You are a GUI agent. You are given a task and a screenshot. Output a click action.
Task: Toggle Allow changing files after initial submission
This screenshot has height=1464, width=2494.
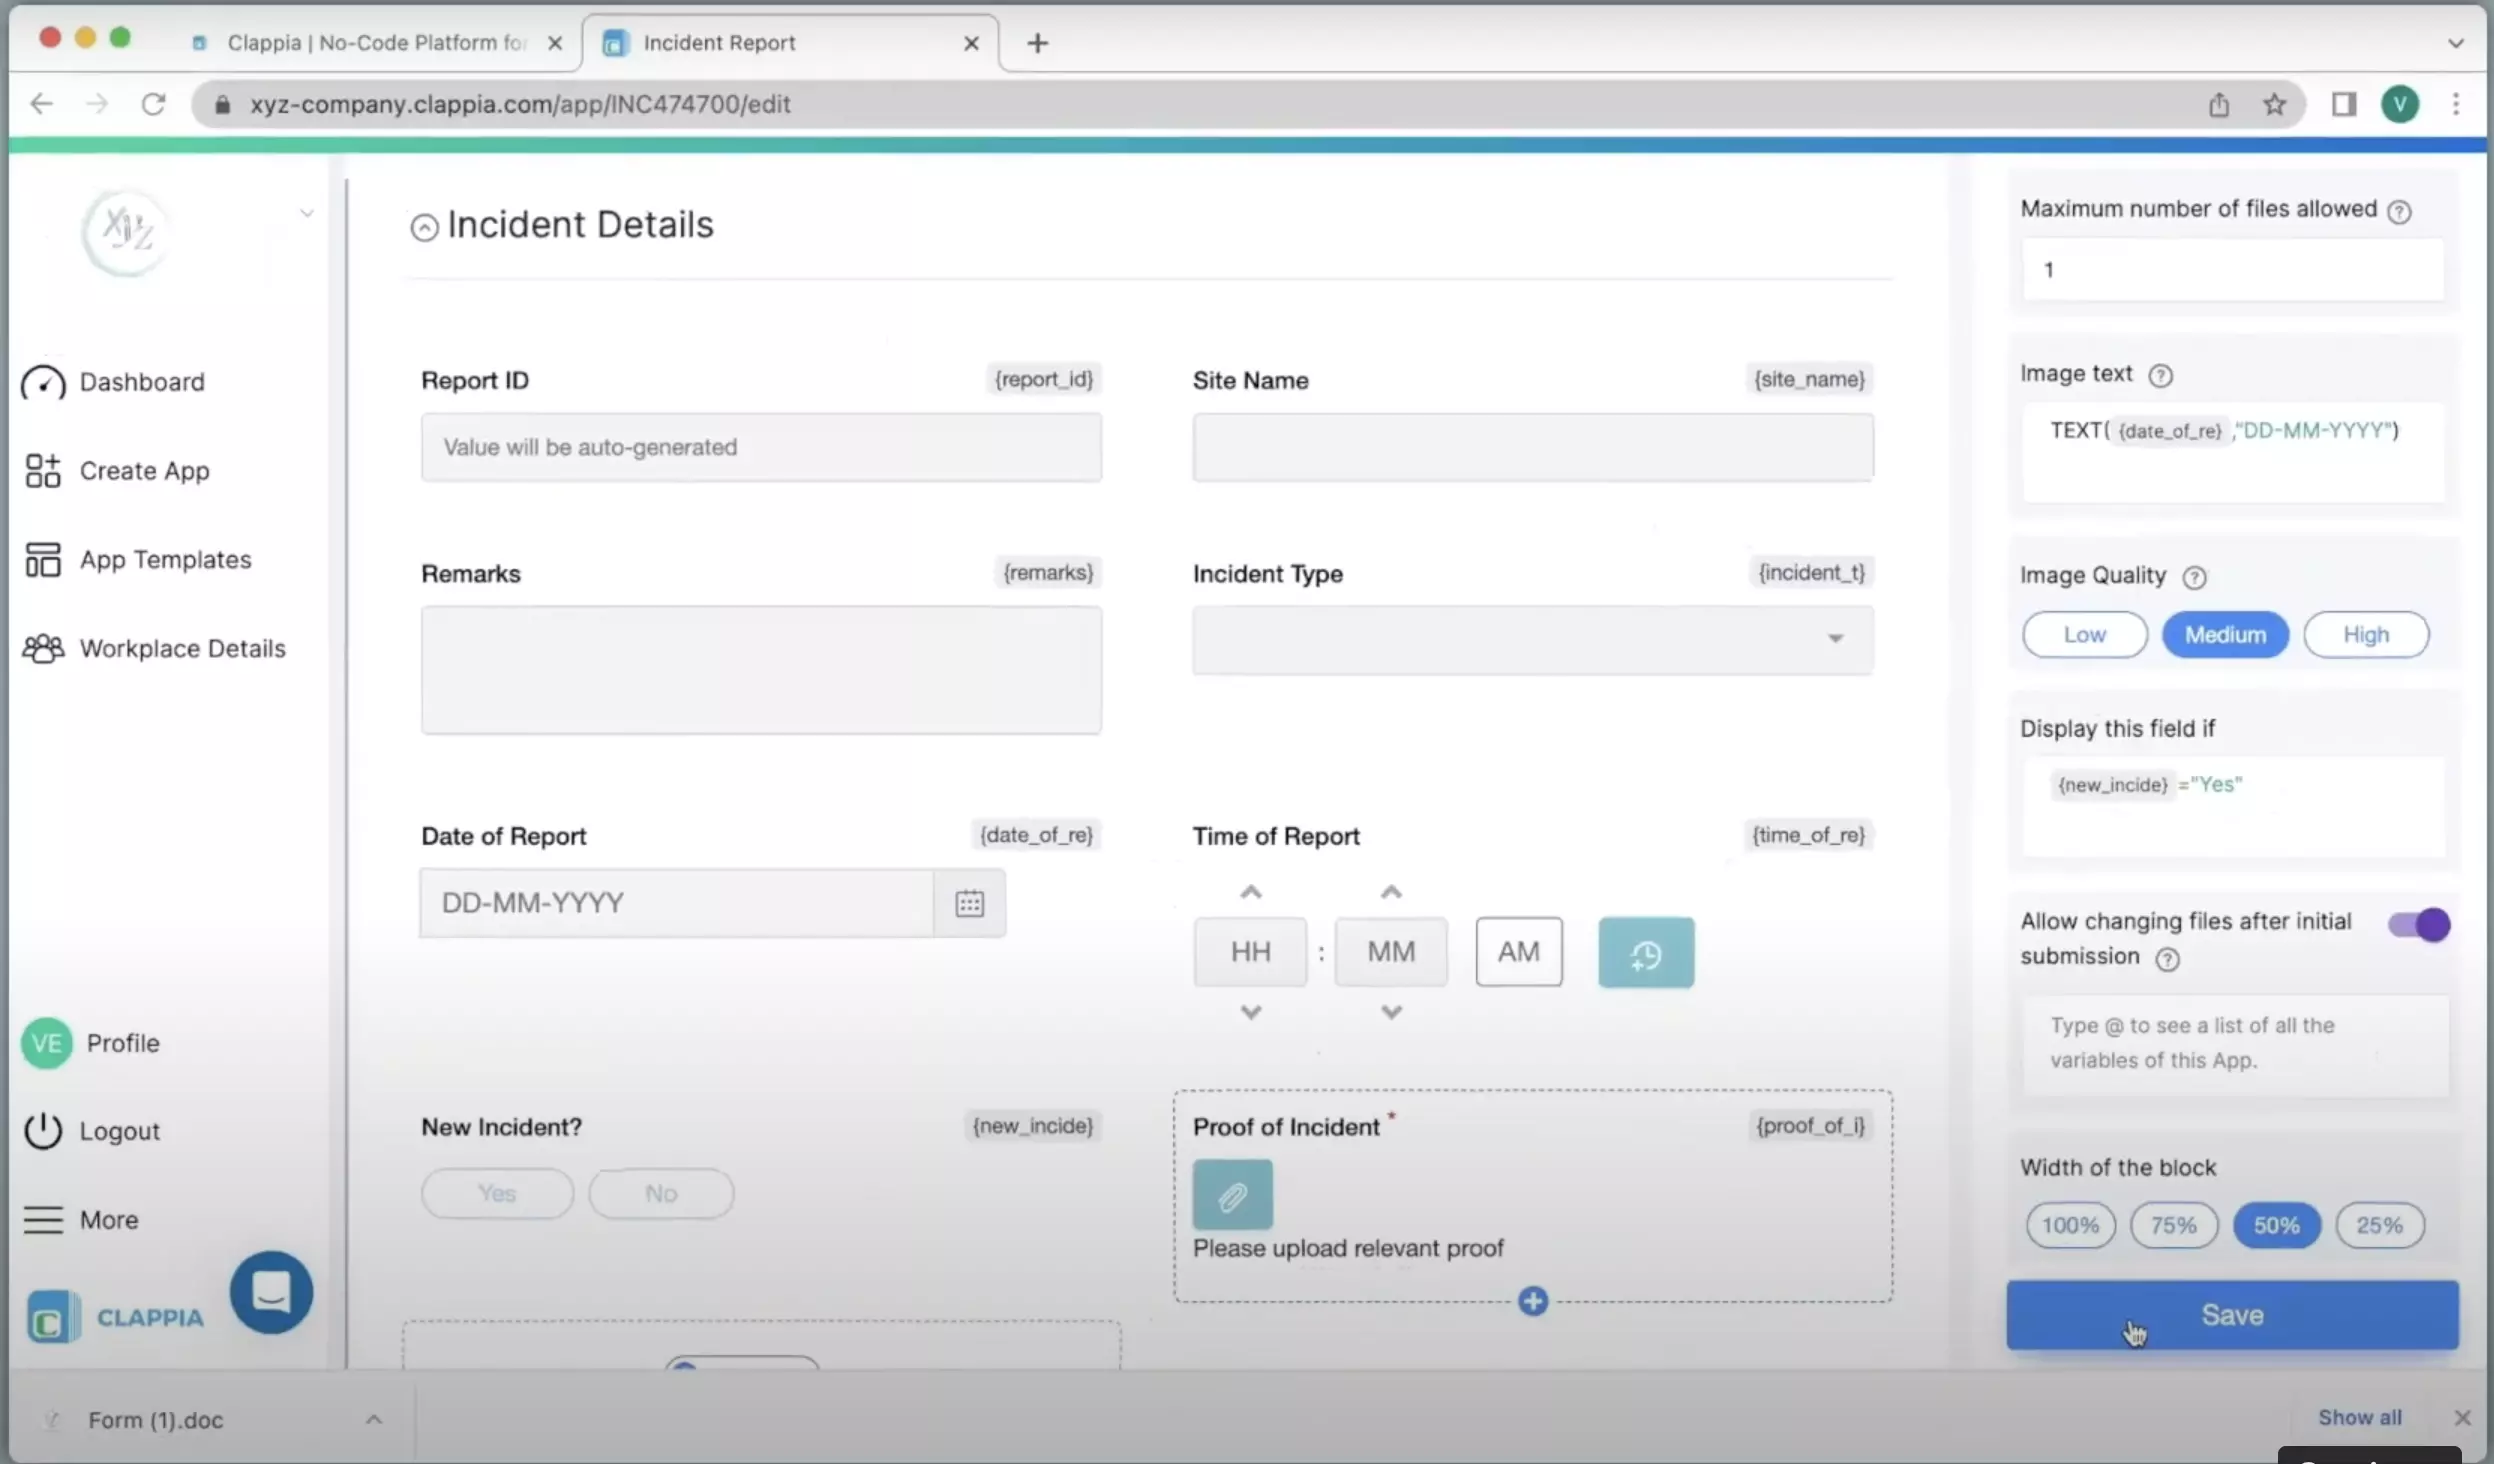pos(2418,924)
